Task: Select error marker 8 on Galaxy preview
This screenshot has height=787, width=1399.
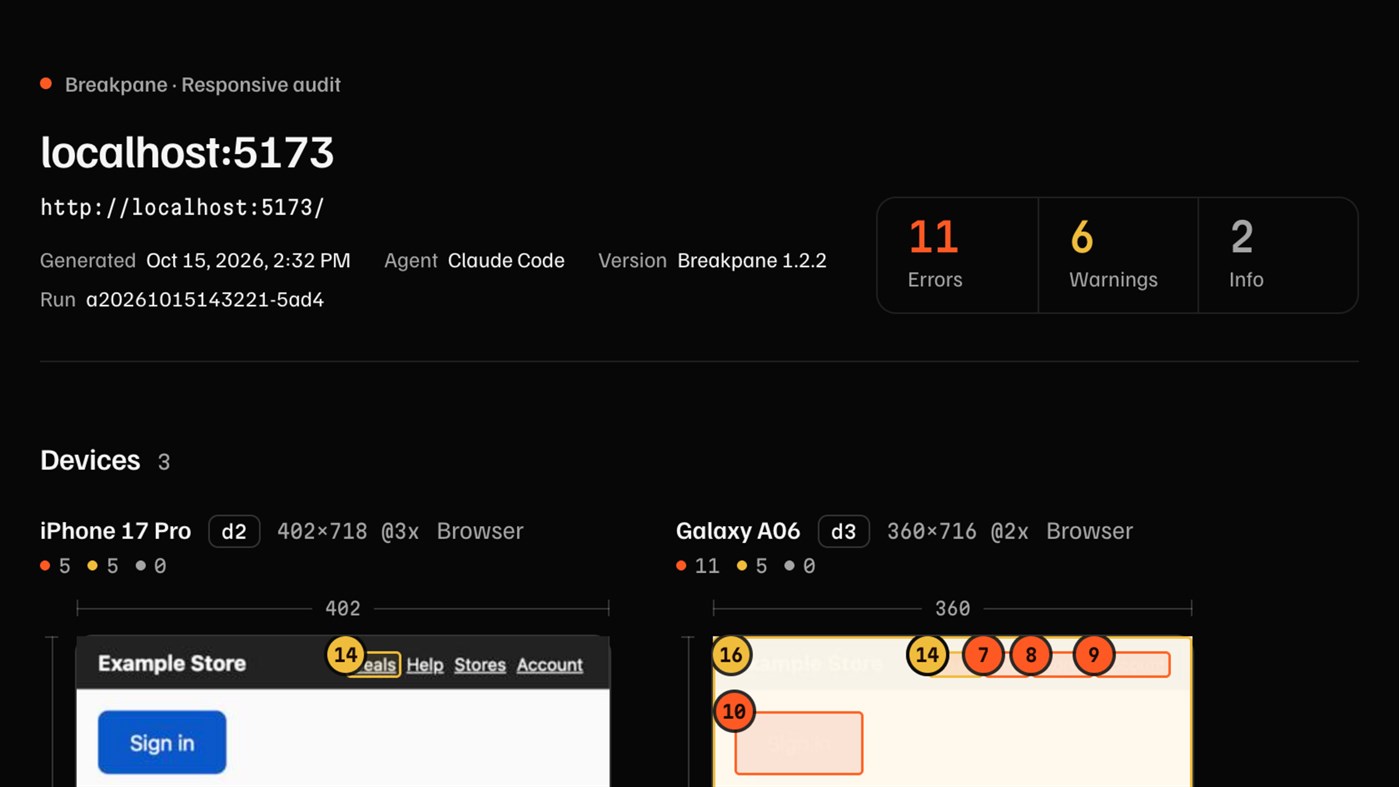Action: point(1031,655)
